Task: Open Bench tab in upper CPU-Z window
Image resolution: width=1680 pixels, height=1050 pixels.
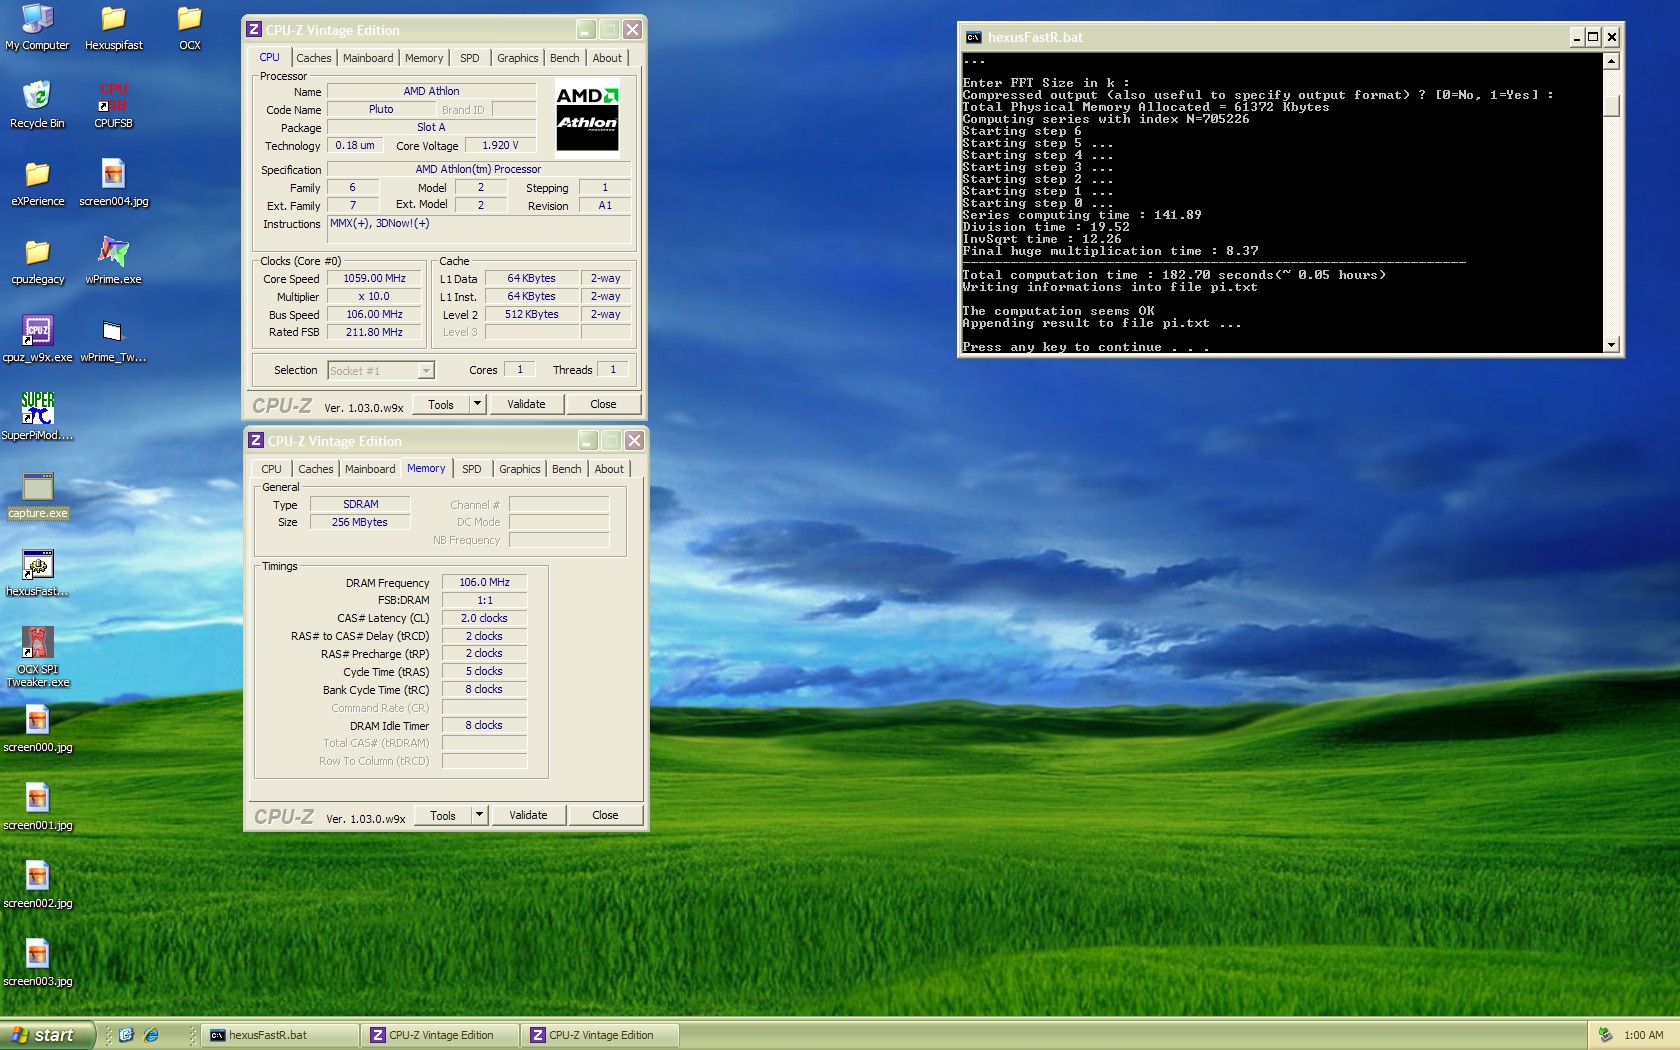Action: pos(564,58)
